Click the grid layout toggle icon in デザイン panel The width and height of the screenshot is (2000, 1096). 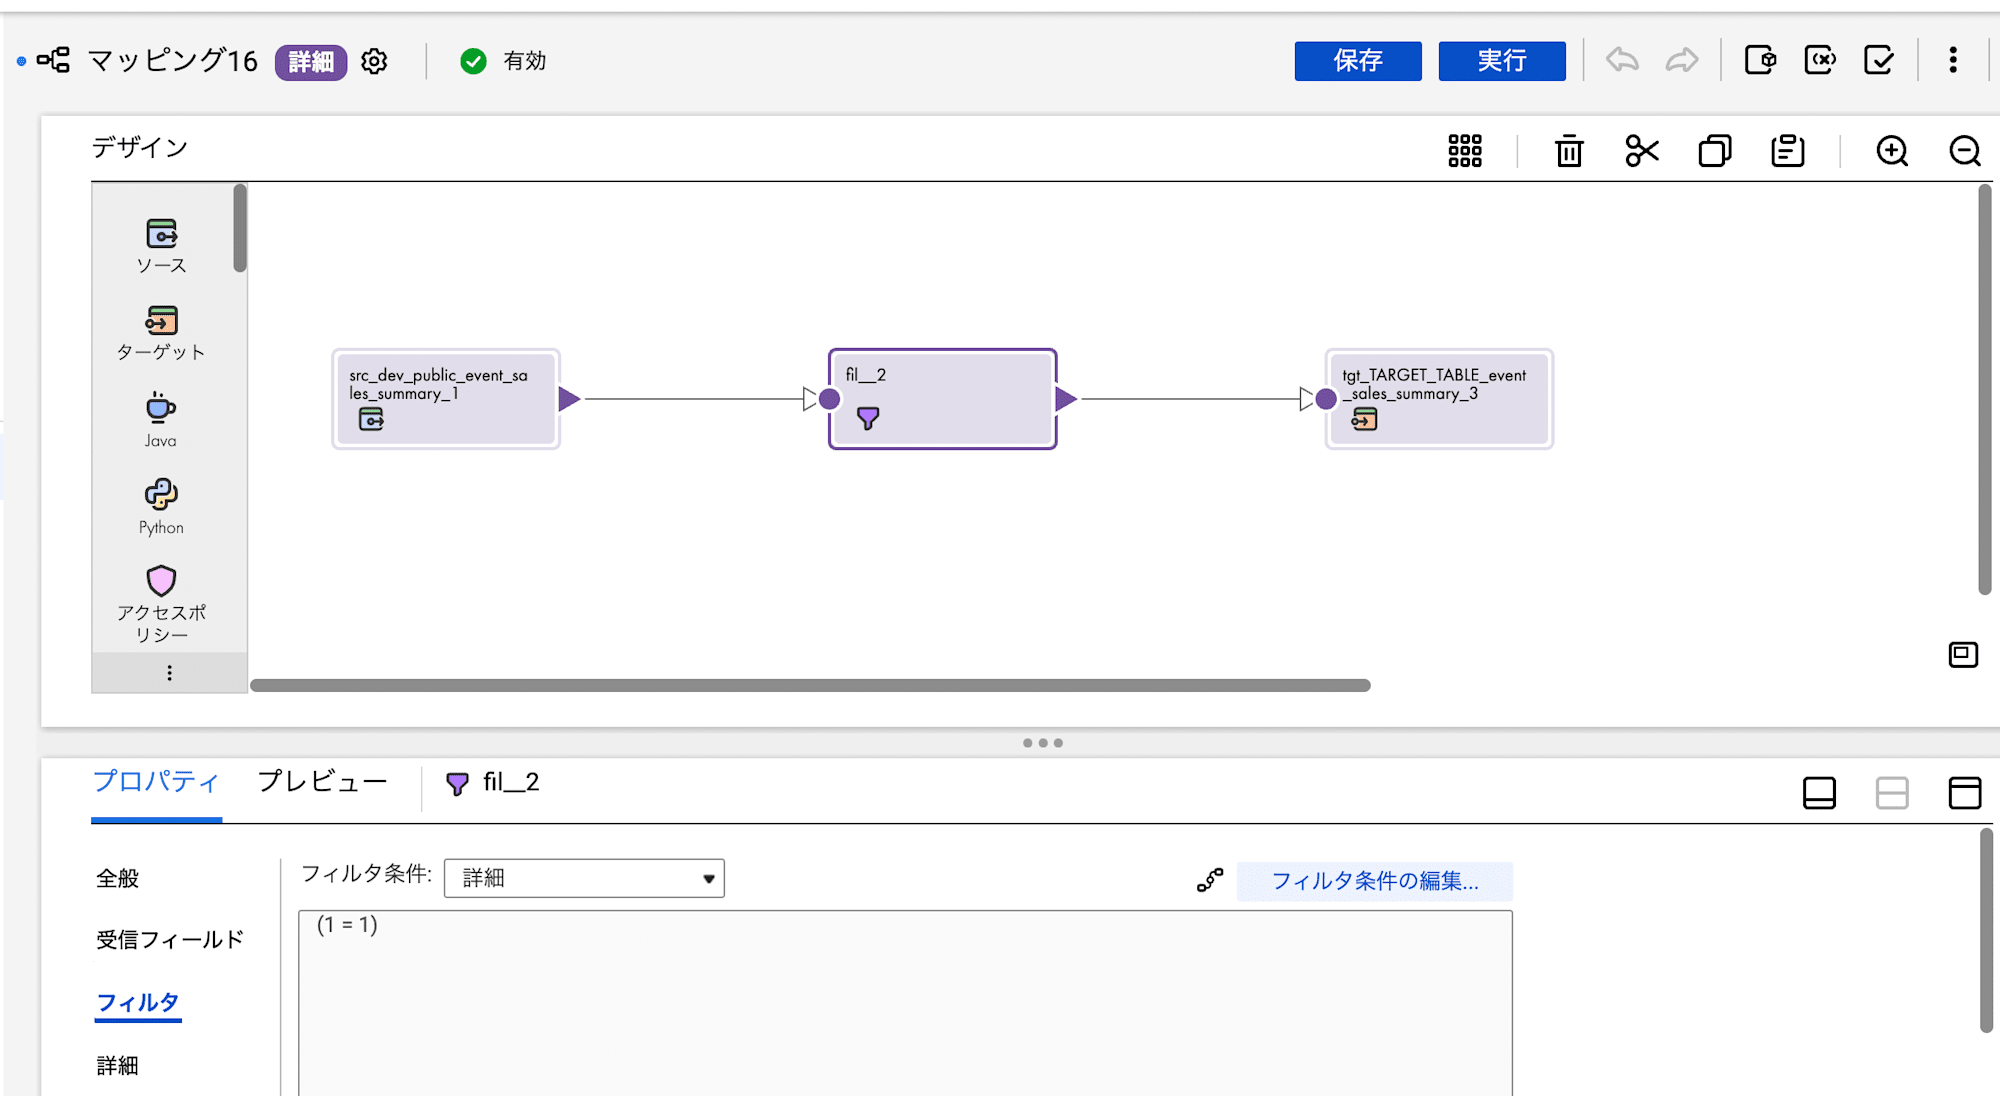(x=1466, y=148)
